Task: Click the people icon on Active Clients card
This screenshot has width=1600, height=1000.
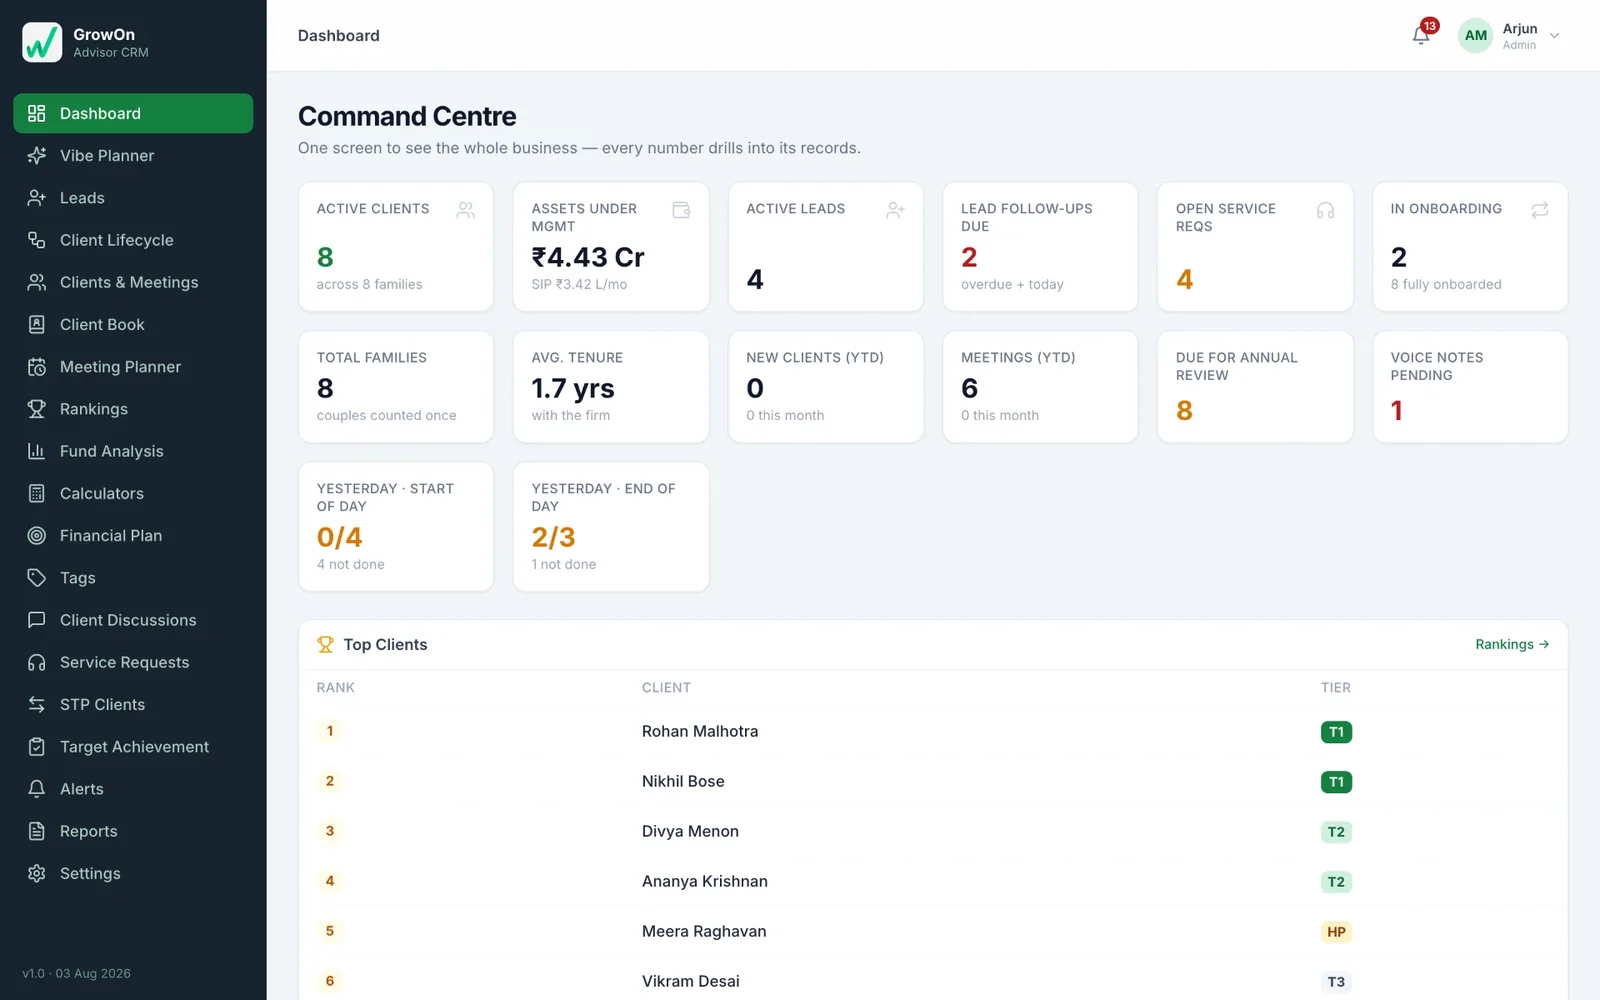Action: tap(466, 210)
